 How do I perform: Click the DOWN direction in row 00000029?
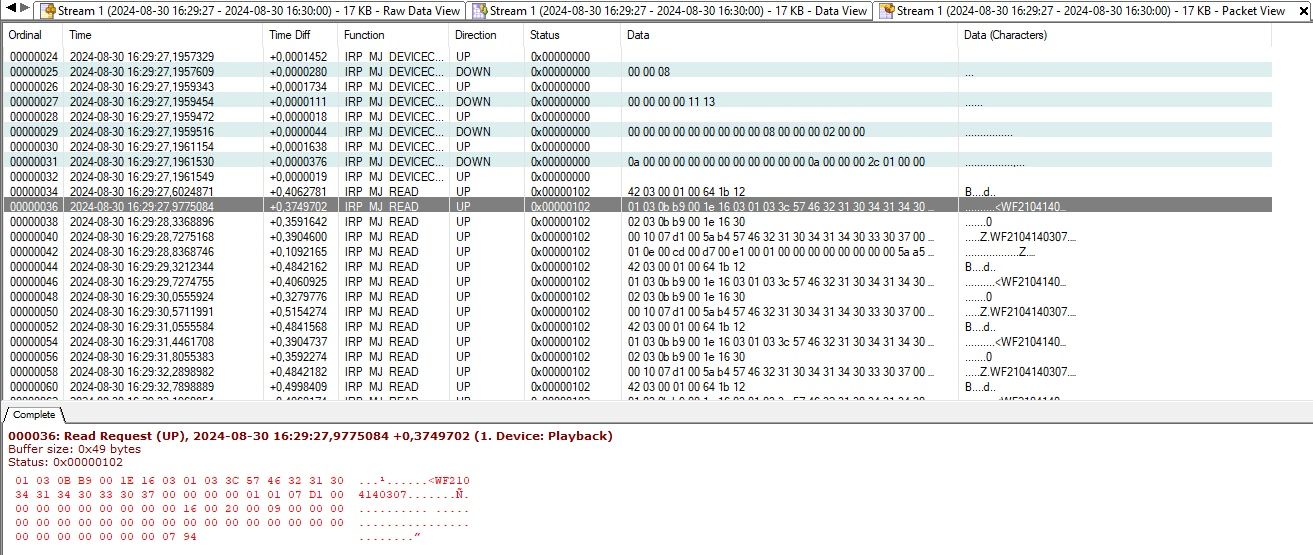click(473, 132)
